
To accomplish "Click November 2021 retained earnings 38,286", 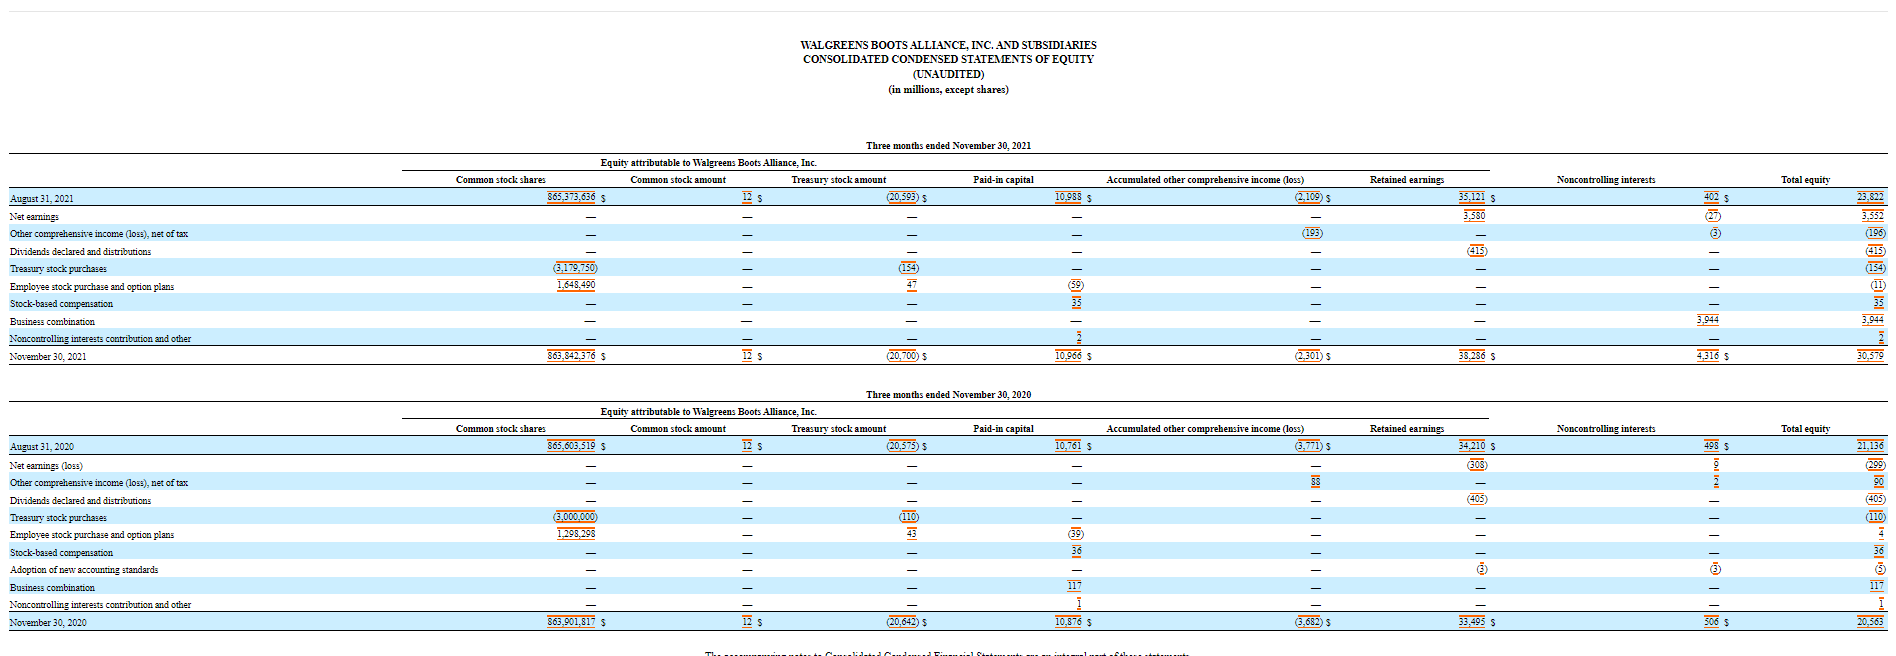I will (1472, 355).
